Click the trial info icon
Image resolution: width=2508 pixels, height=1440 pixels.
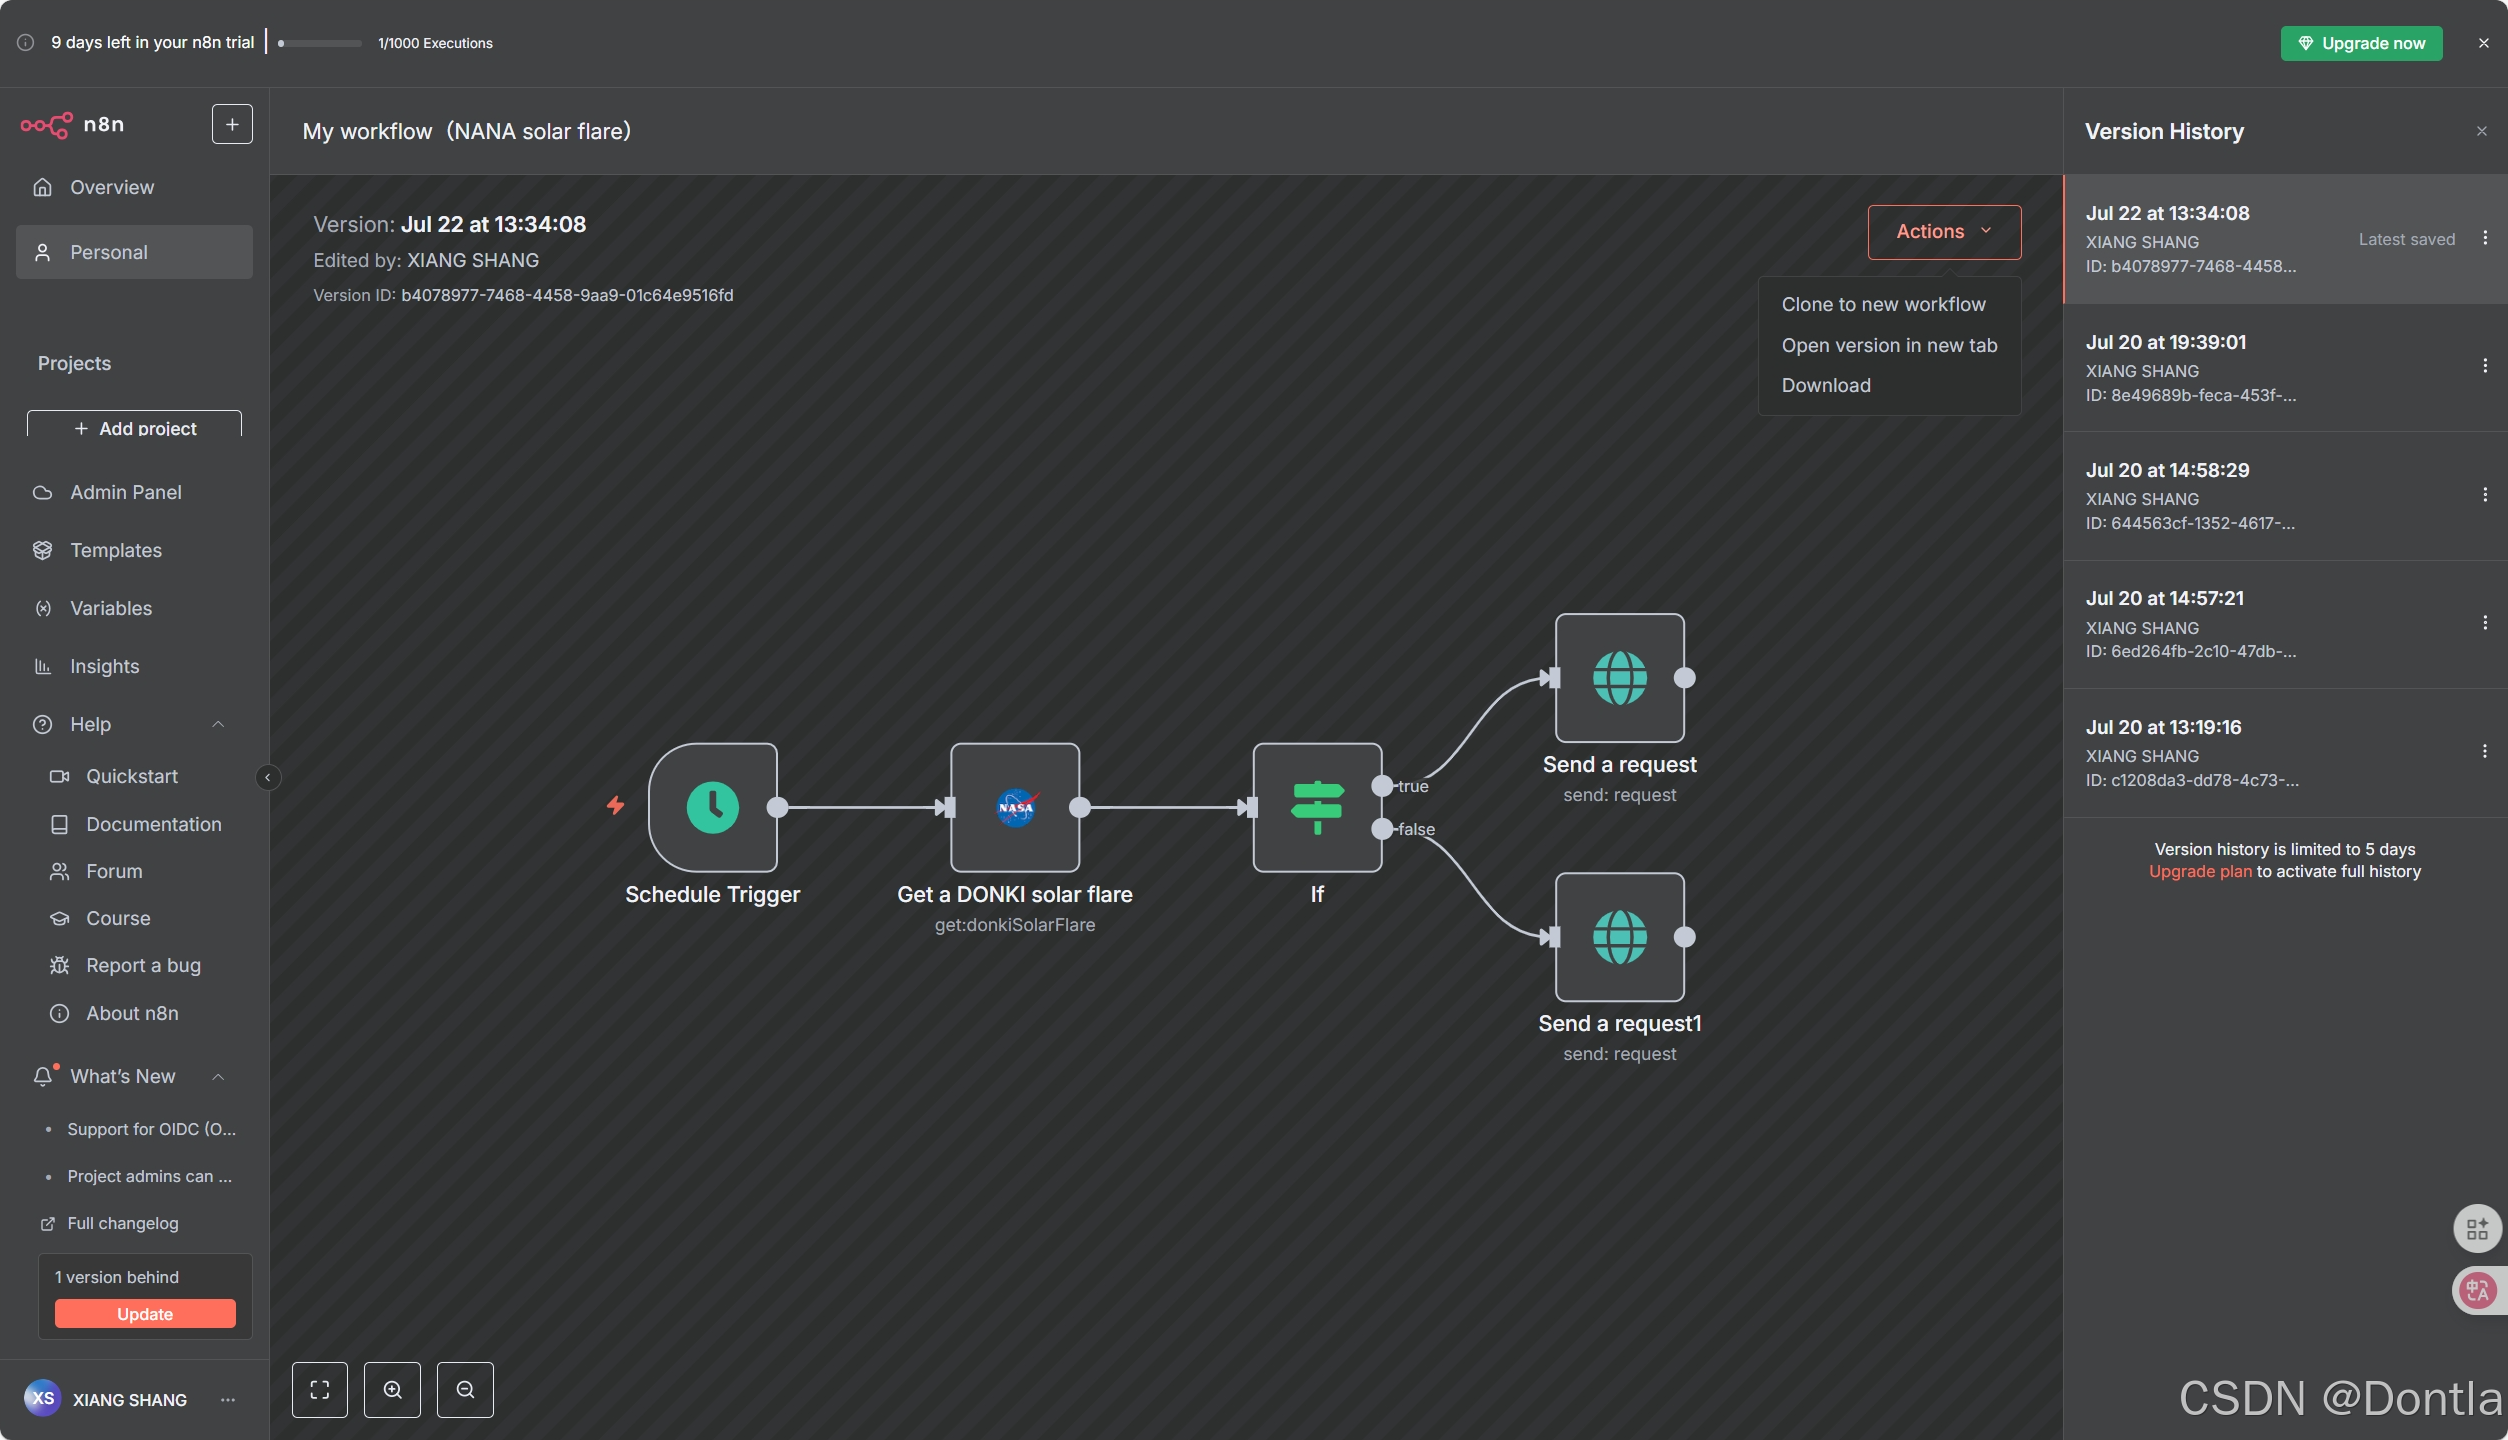[26, 42]
